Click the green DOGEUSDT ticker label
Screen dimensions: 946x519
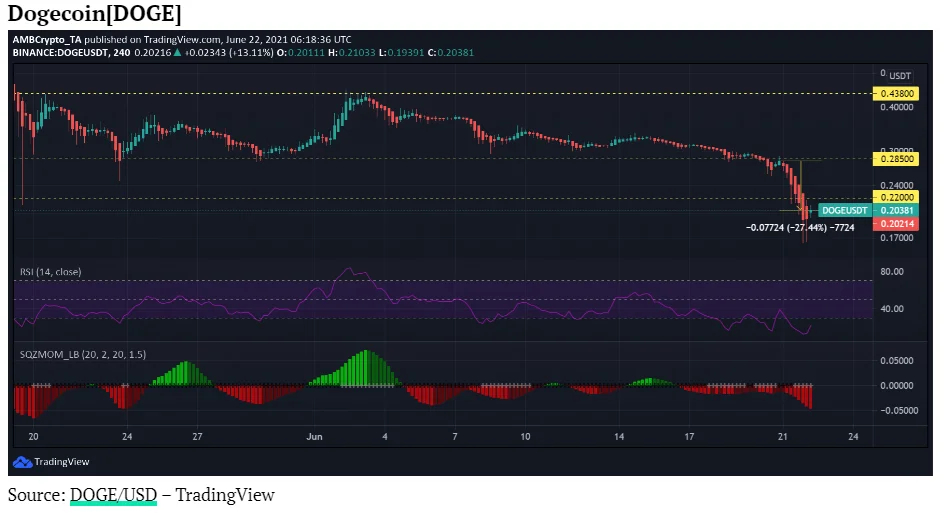pyautogui.click(x=845, y=211)
